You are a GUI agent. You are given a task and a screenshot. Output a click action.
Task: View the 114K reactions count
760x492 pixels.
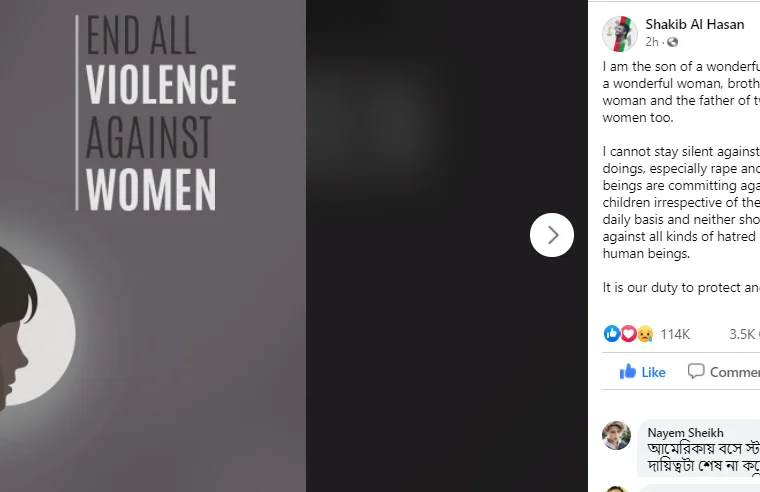click(675, 334)
